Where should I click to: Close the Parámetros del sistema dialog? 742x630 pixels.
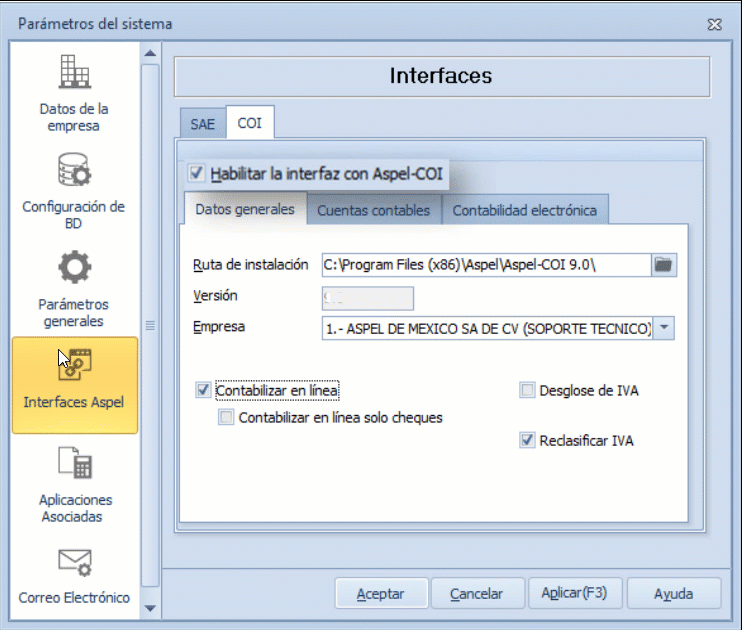tap(714, 24)
